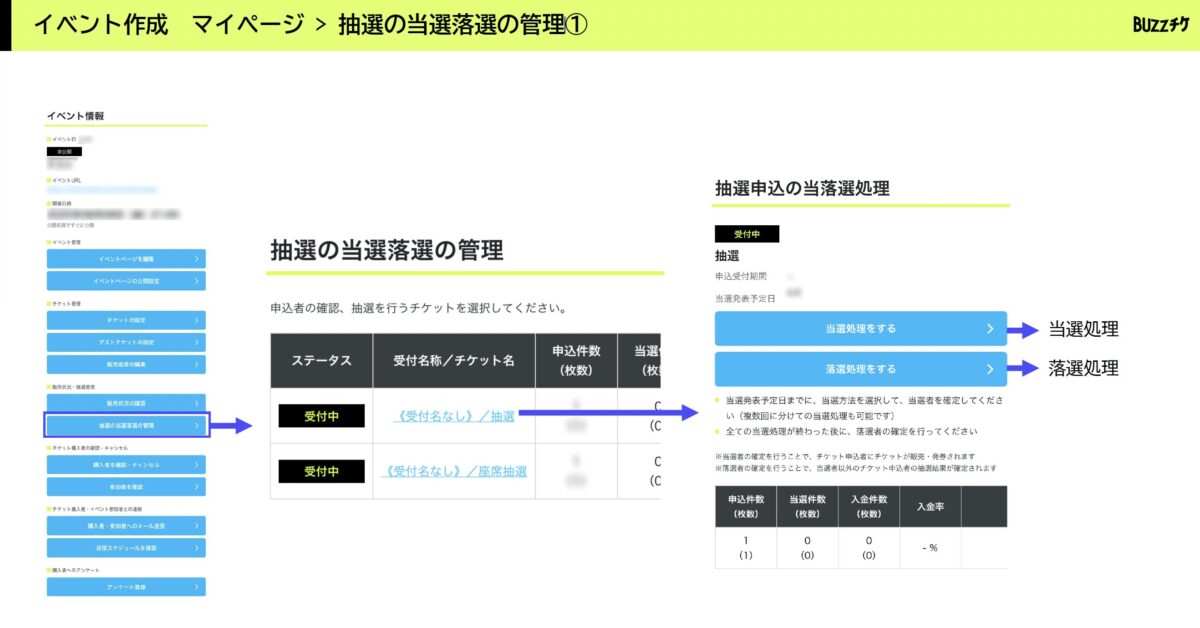Open イベントページを編集 in sidebar
Viewport: 1200px width, 628px height.
pos(126,259)
